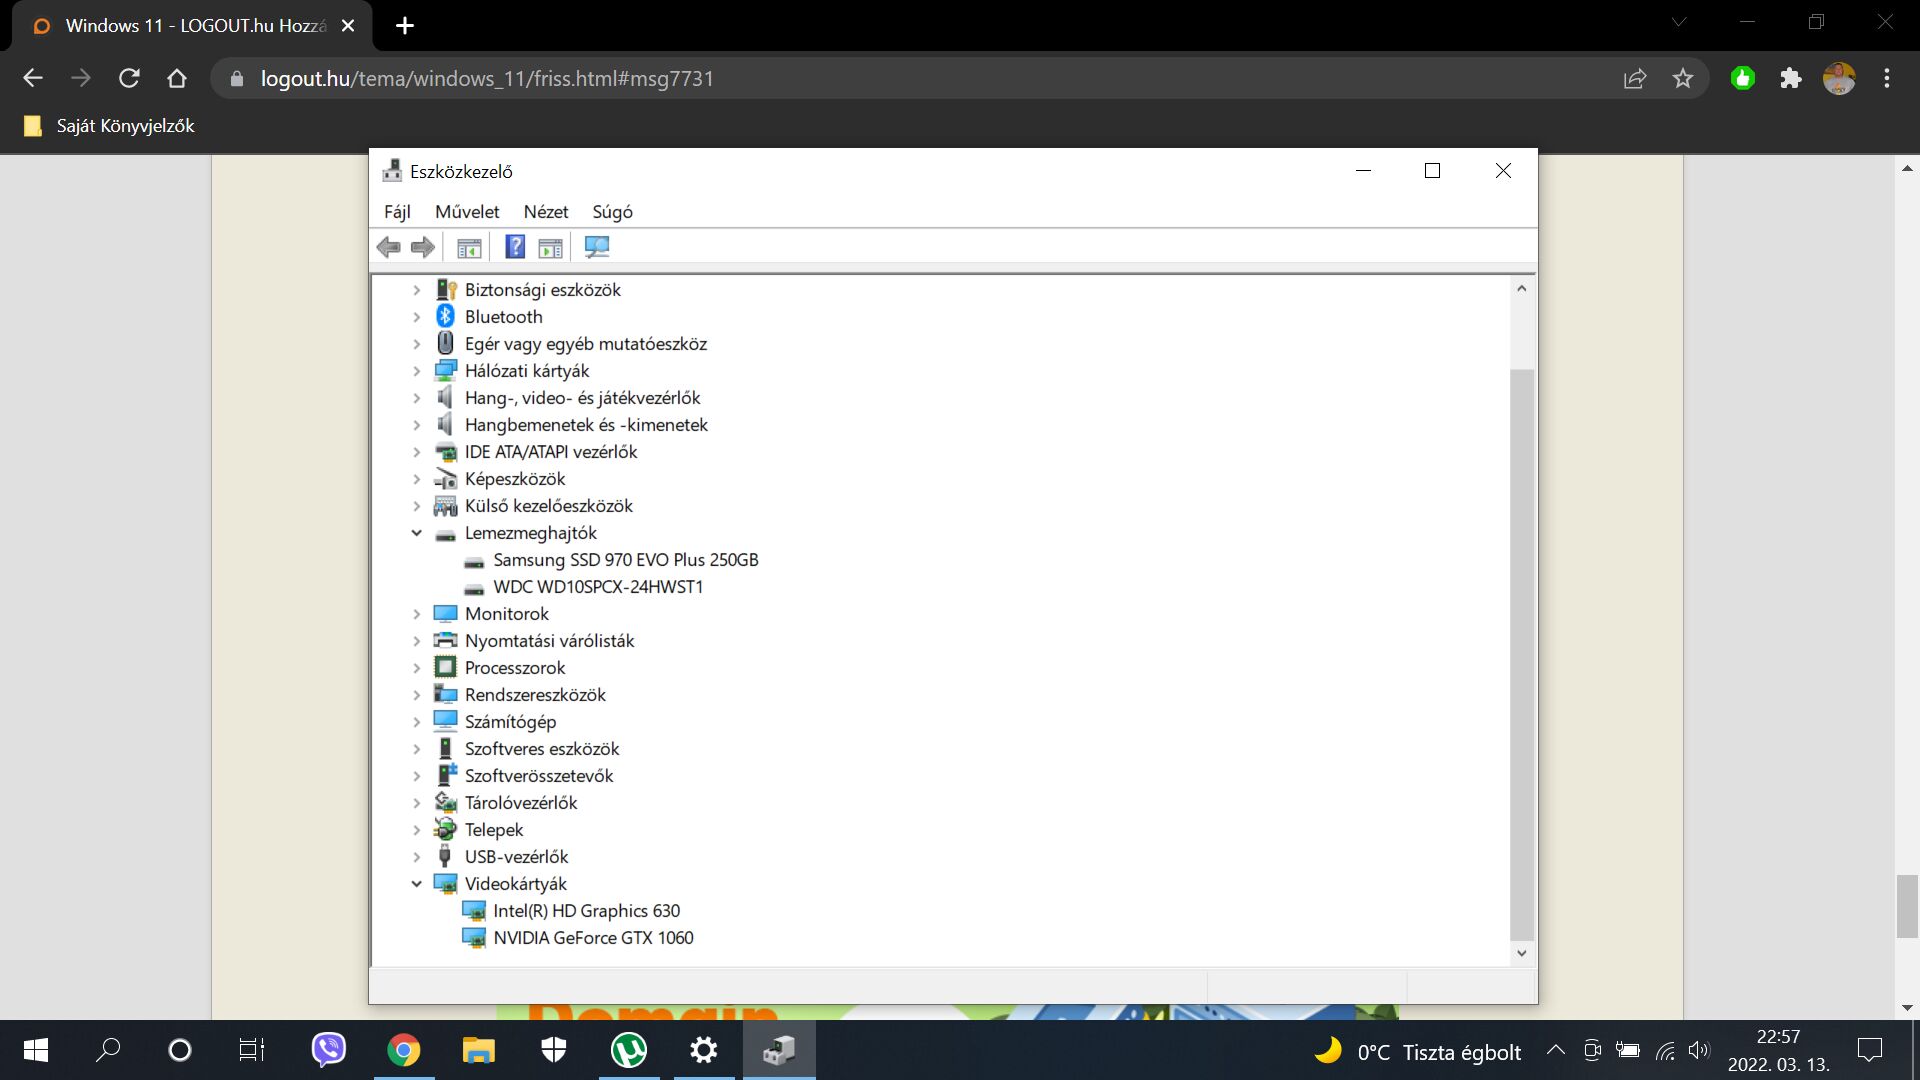Expand the Hálózati kártyák node
The image size is (1920, 1080).
417,371
